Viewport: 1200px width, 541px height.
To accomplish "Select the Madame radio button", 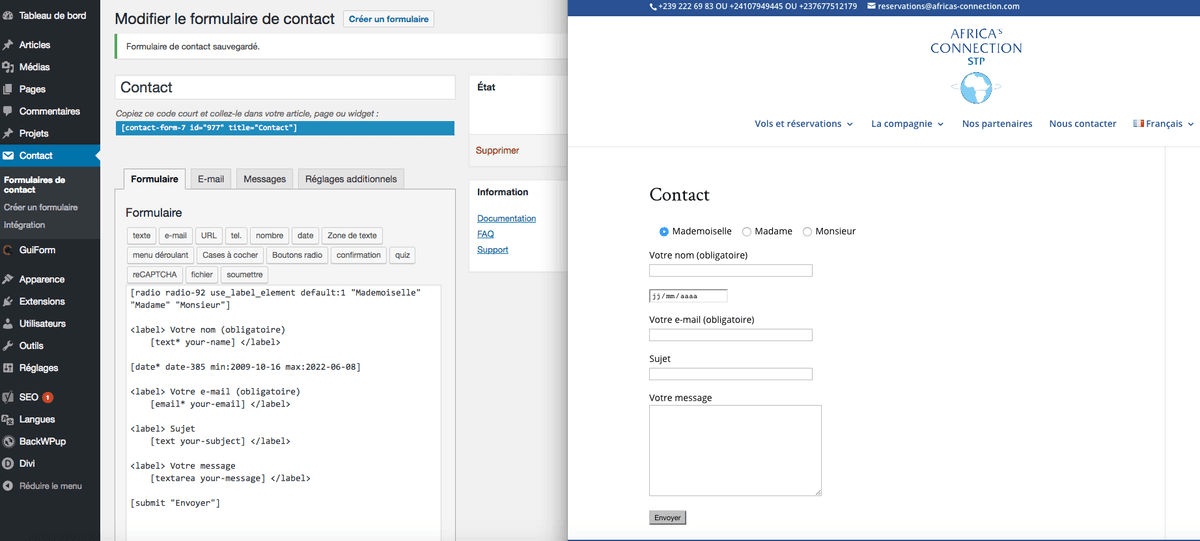I will [746, 231].
